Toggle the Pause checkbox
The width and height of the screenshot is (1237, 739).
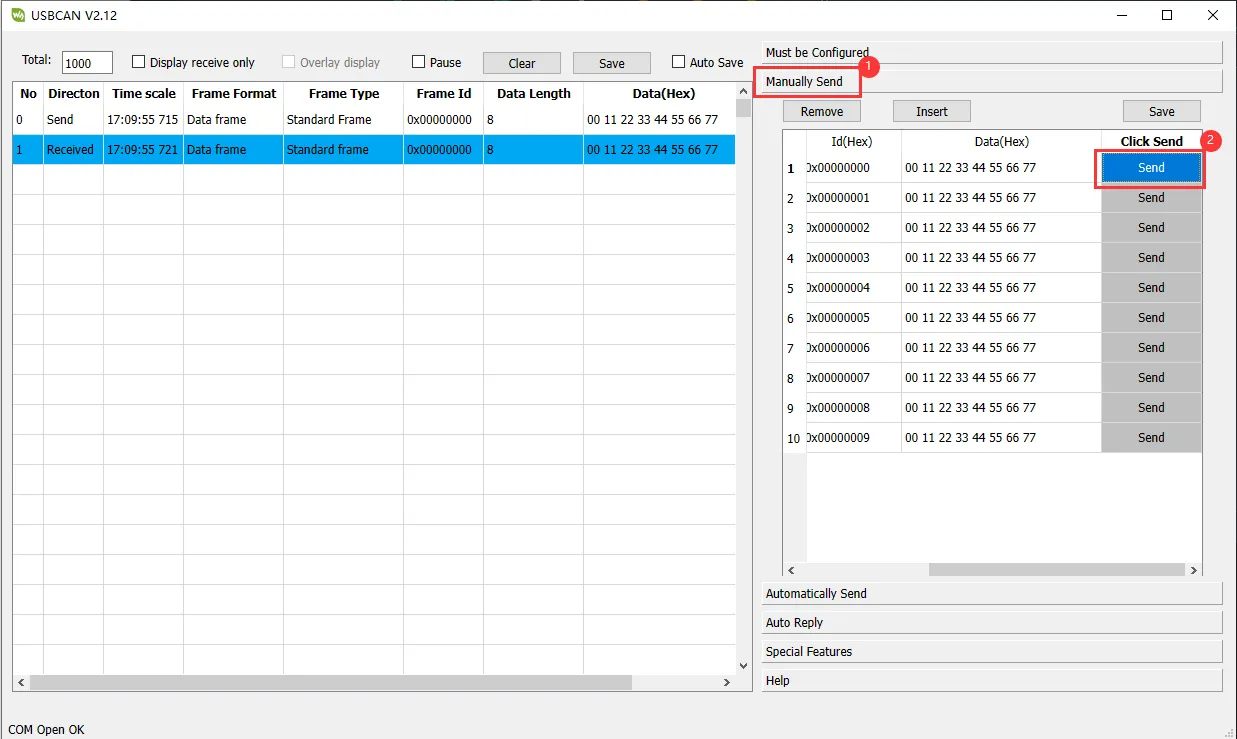point(419,62)
